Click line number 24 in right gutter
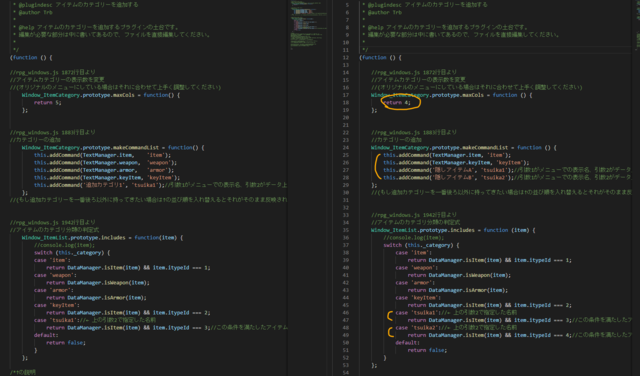Image resolution: width=640 pixels, height=376 pixels. pyautogui.click(x=346, y=147)
